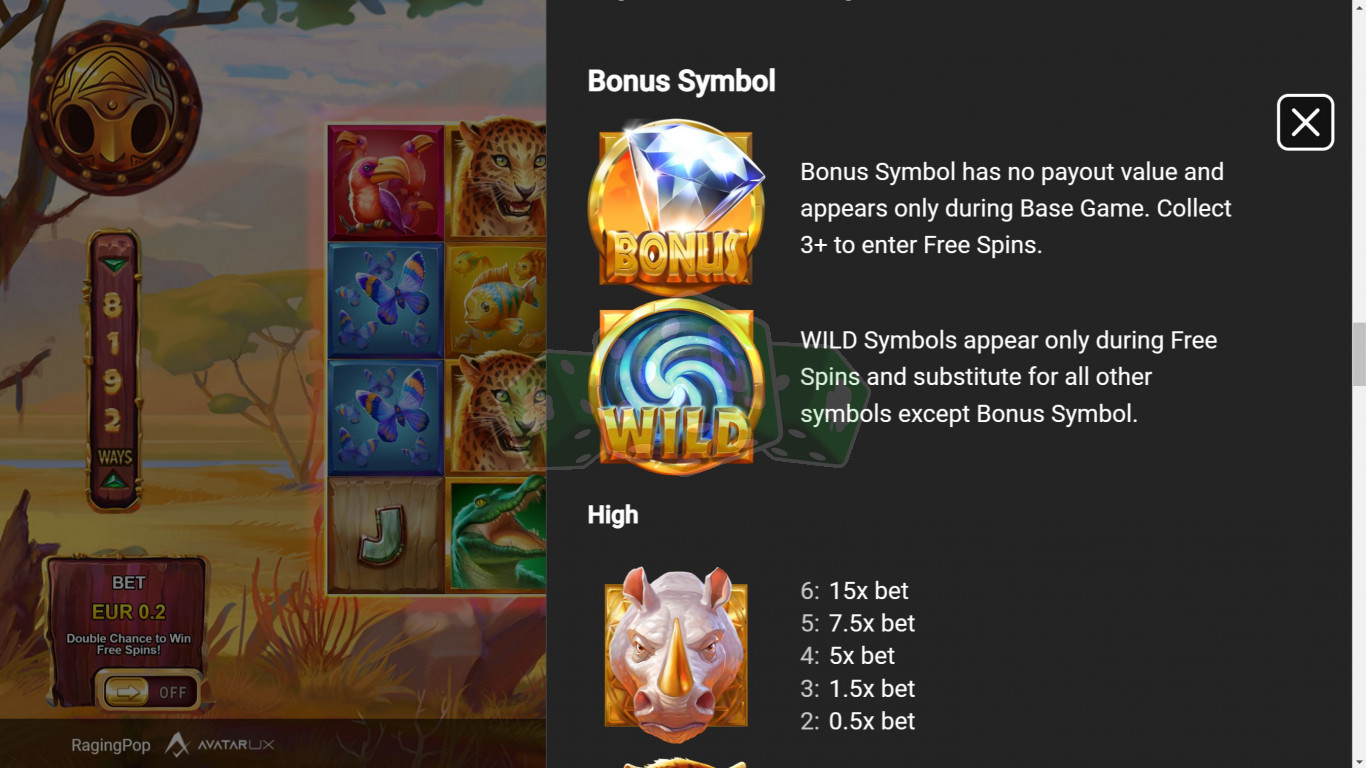Decrease ways with green down arrow
The image size is (1366, 768).
115,265
